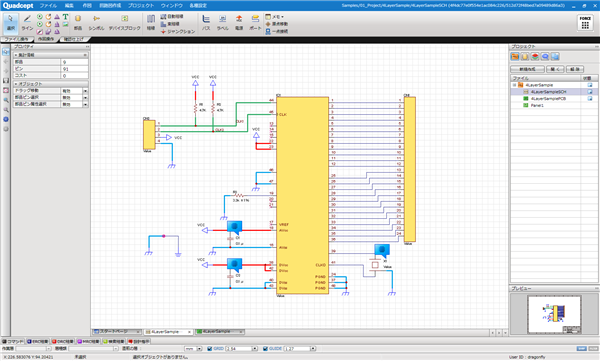Select the ライン (line) drawing tool
Image resolution: width=600 pixels, height=361 pixels.
pos(27,23)
